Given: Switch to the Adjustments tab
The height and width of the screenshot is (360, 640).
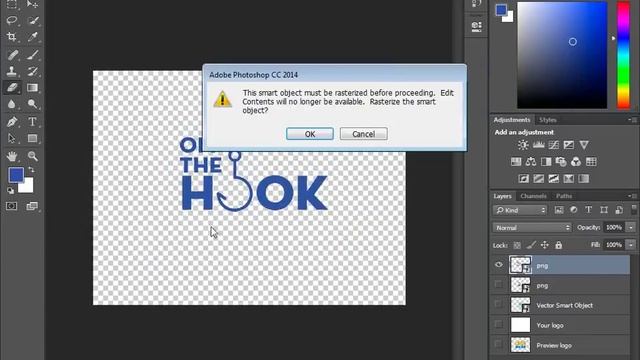Looking at the screenshot, I should [x=512, y=120].
